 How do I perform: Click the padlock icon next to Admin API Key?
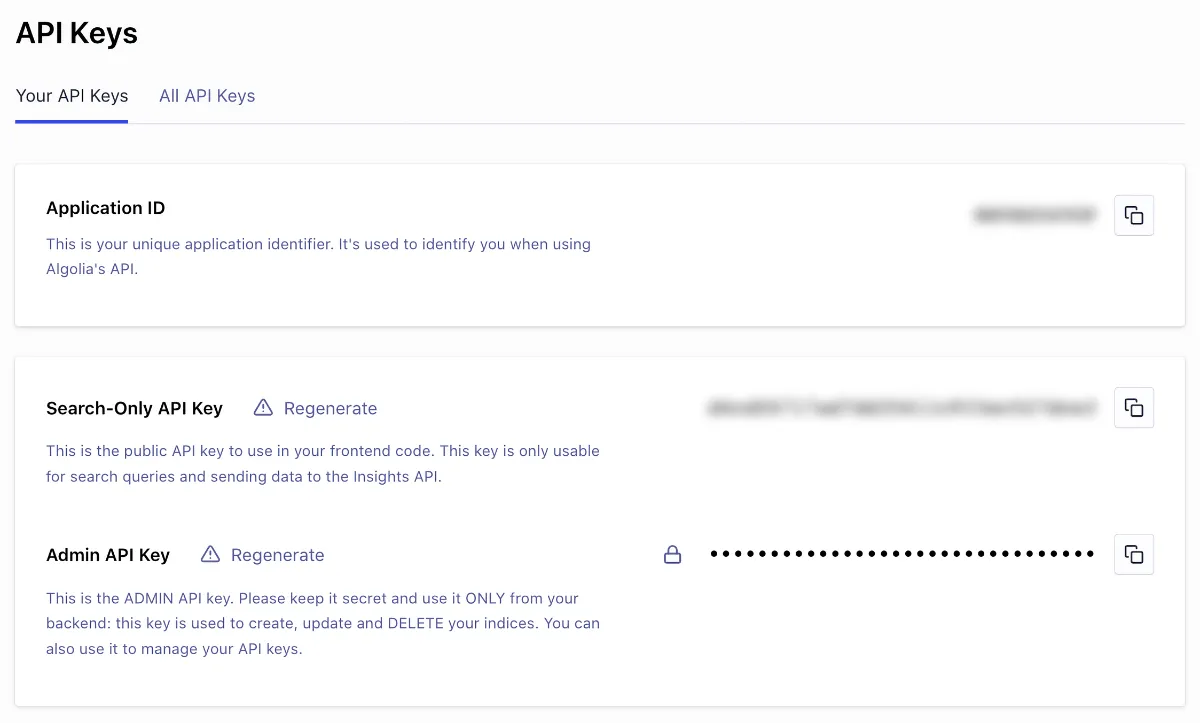click(x=673, y=554)
